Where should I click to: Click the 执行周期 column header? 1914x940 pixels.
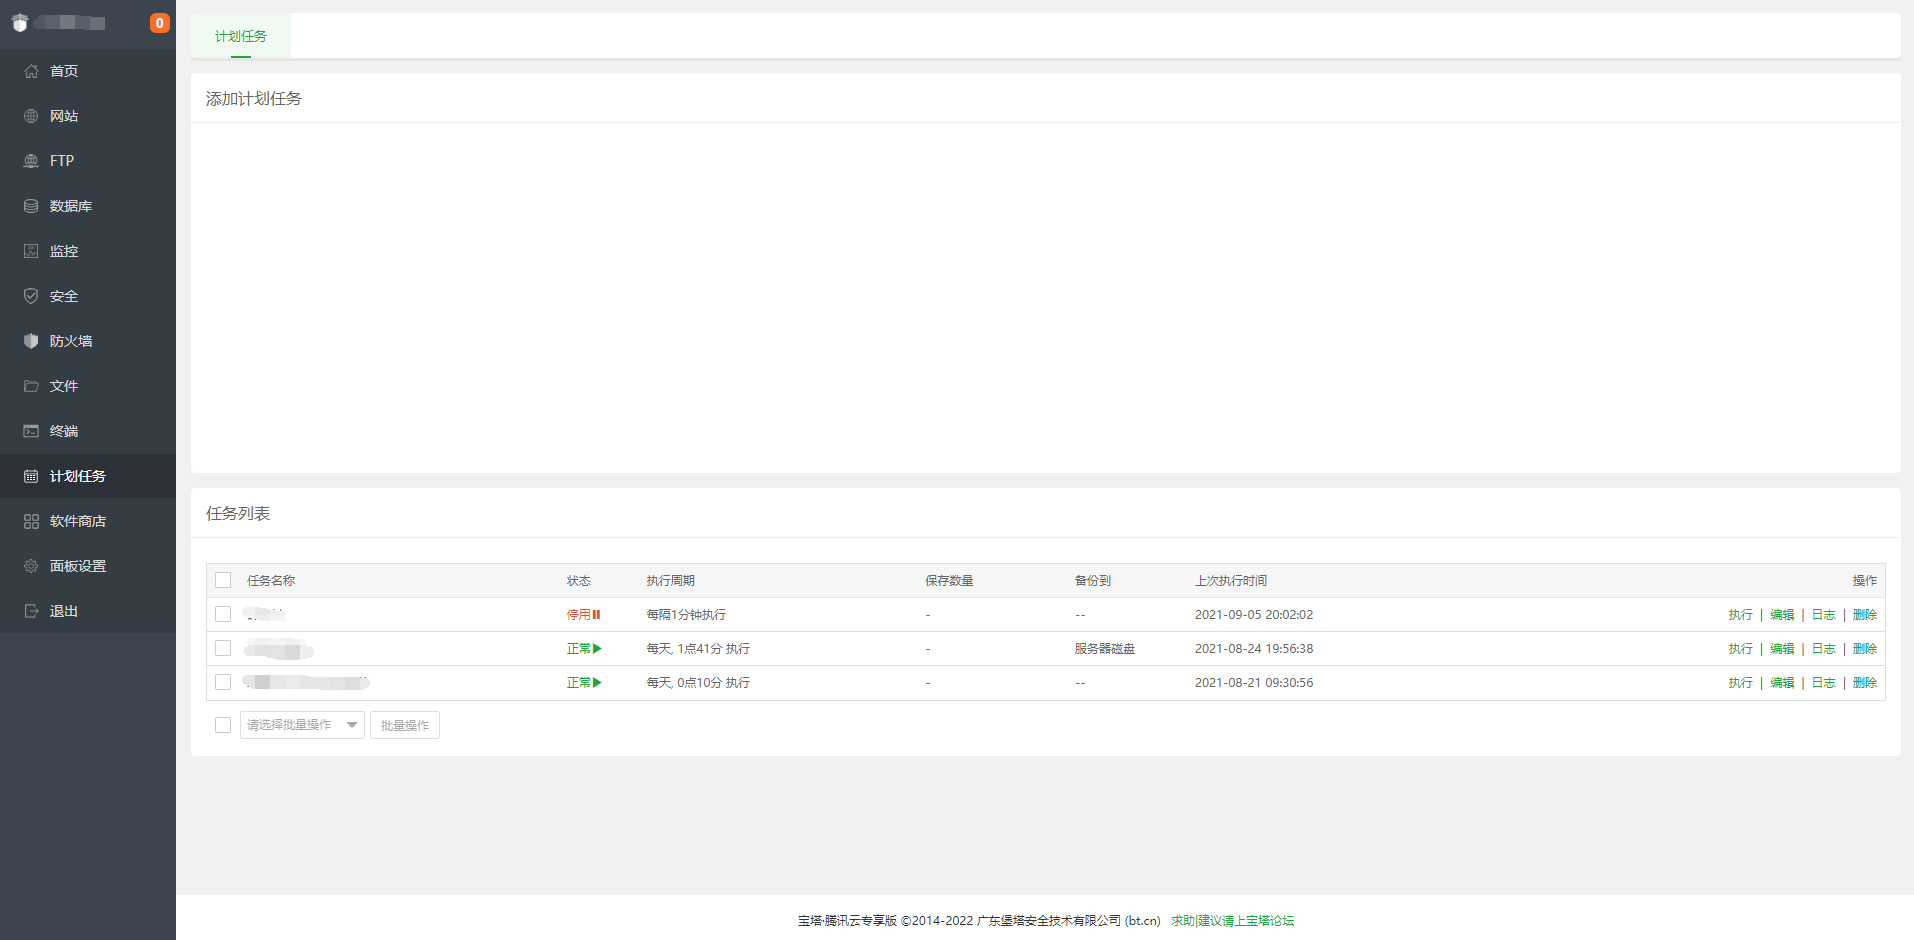[x=671, y=581]
